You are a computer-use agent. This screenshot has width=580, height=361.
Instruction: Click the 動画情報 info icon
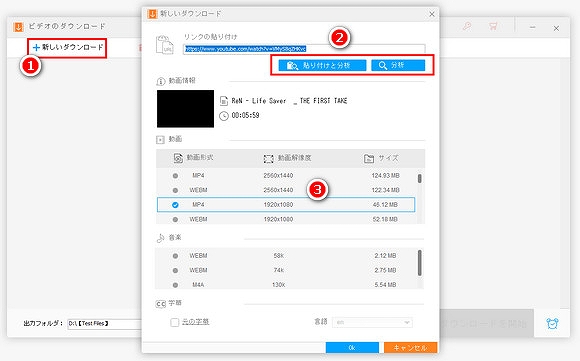[x=161, y=81]
